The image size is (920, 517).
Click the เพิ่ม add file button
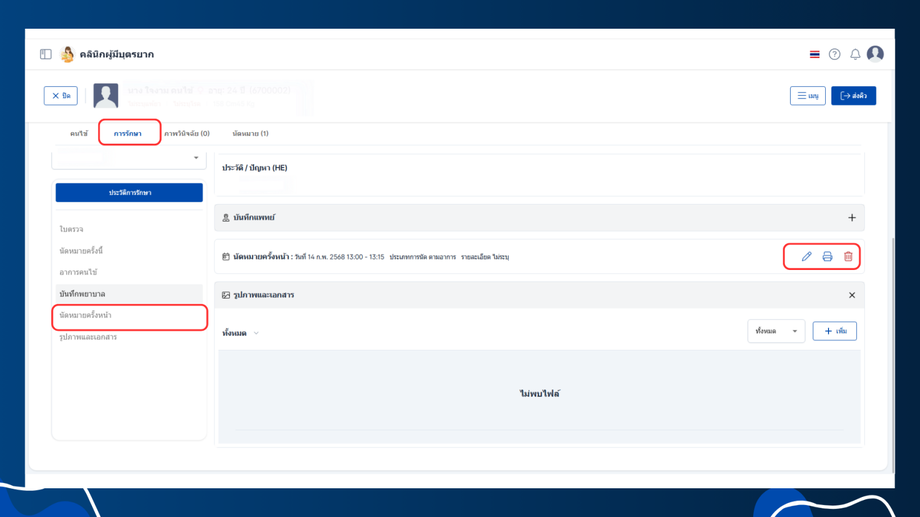834,331
